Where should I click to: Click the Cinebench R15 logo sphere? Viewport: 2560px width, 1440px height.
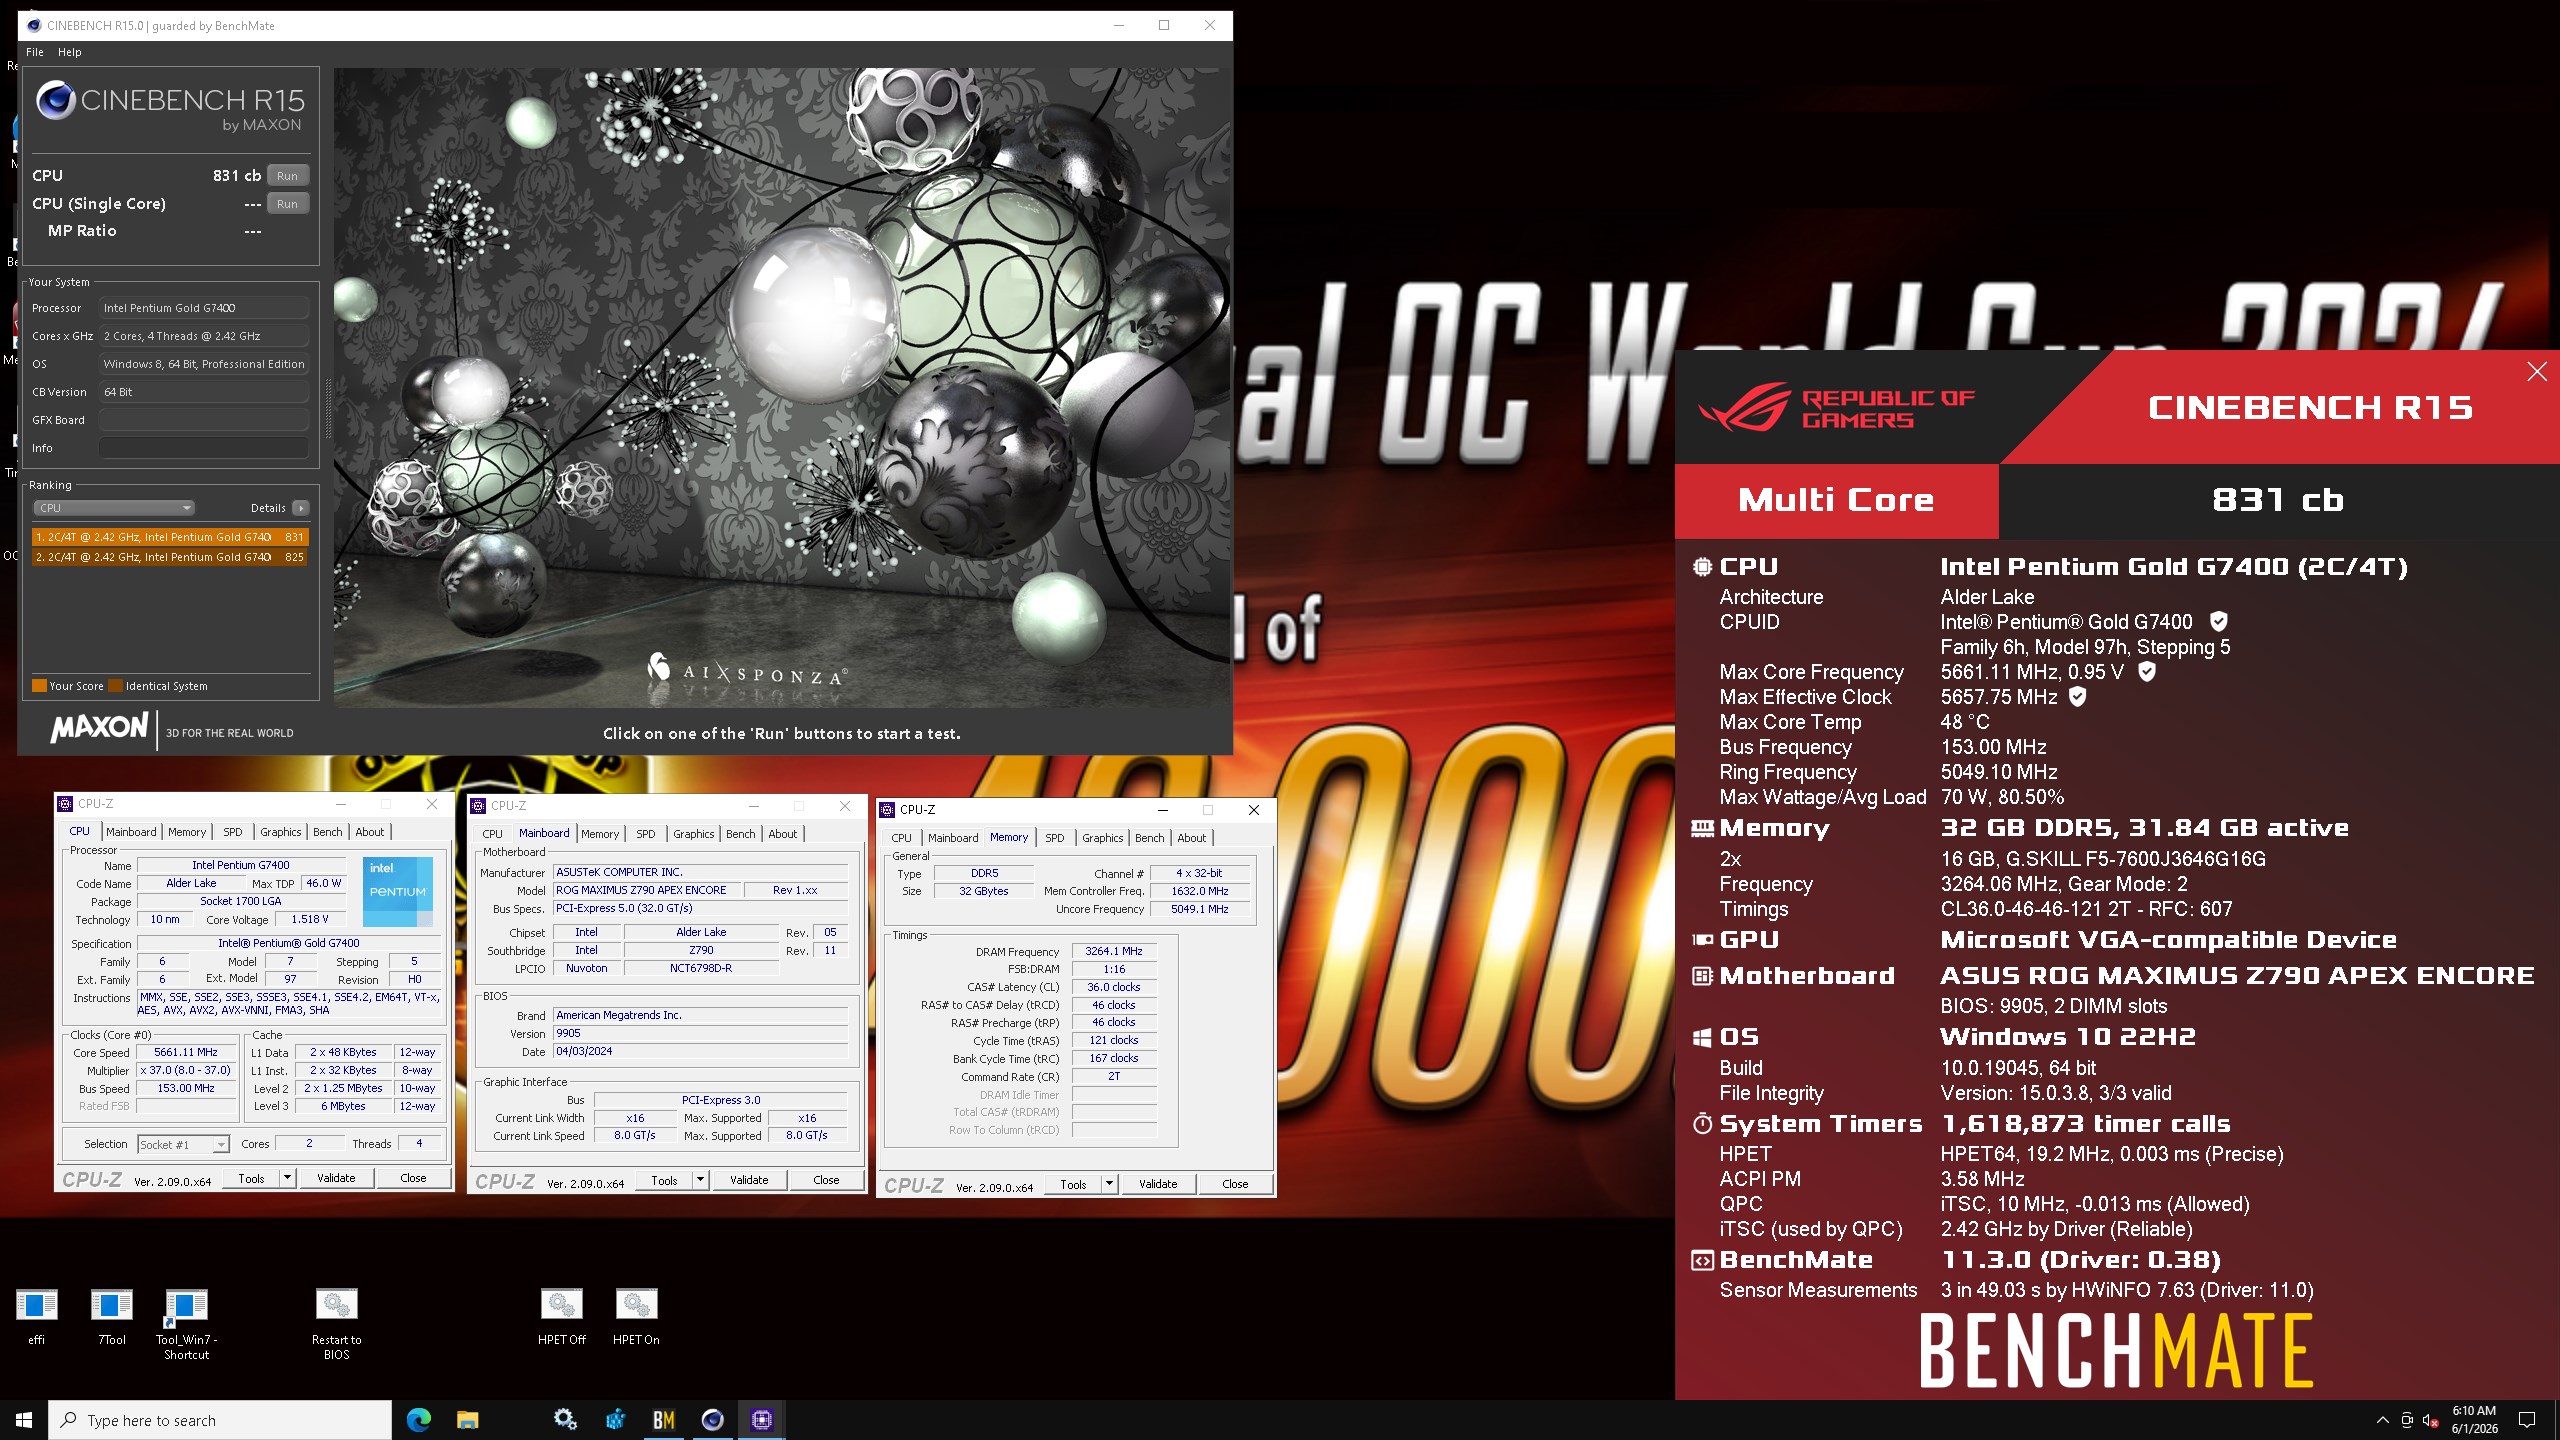tap(56, 100)
